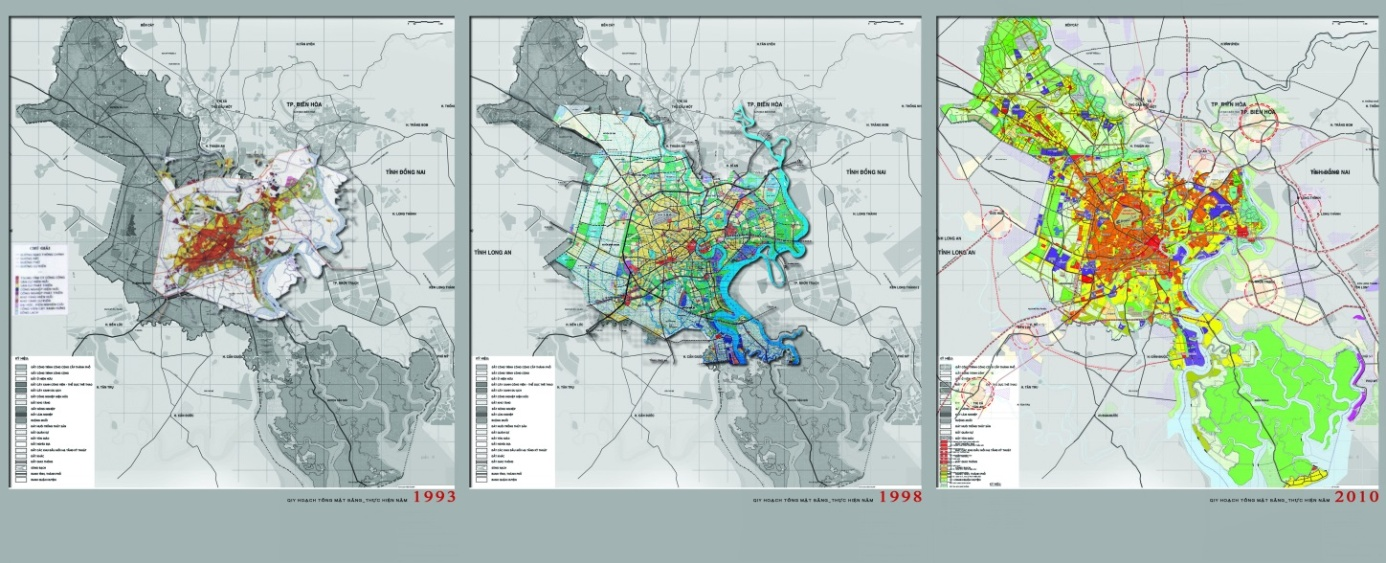
Task: Click Tỉnh Đồng Nai label on 1993 map
Action: (x=404, y=172)
